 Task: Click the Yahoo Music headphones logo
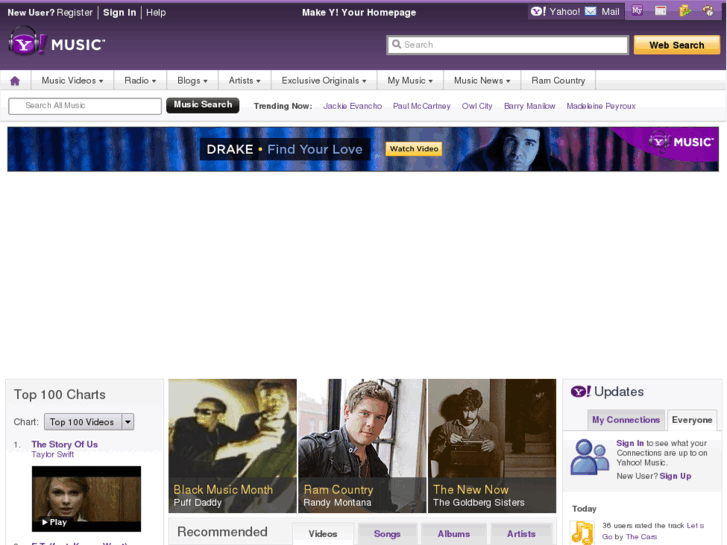point(57,41)
